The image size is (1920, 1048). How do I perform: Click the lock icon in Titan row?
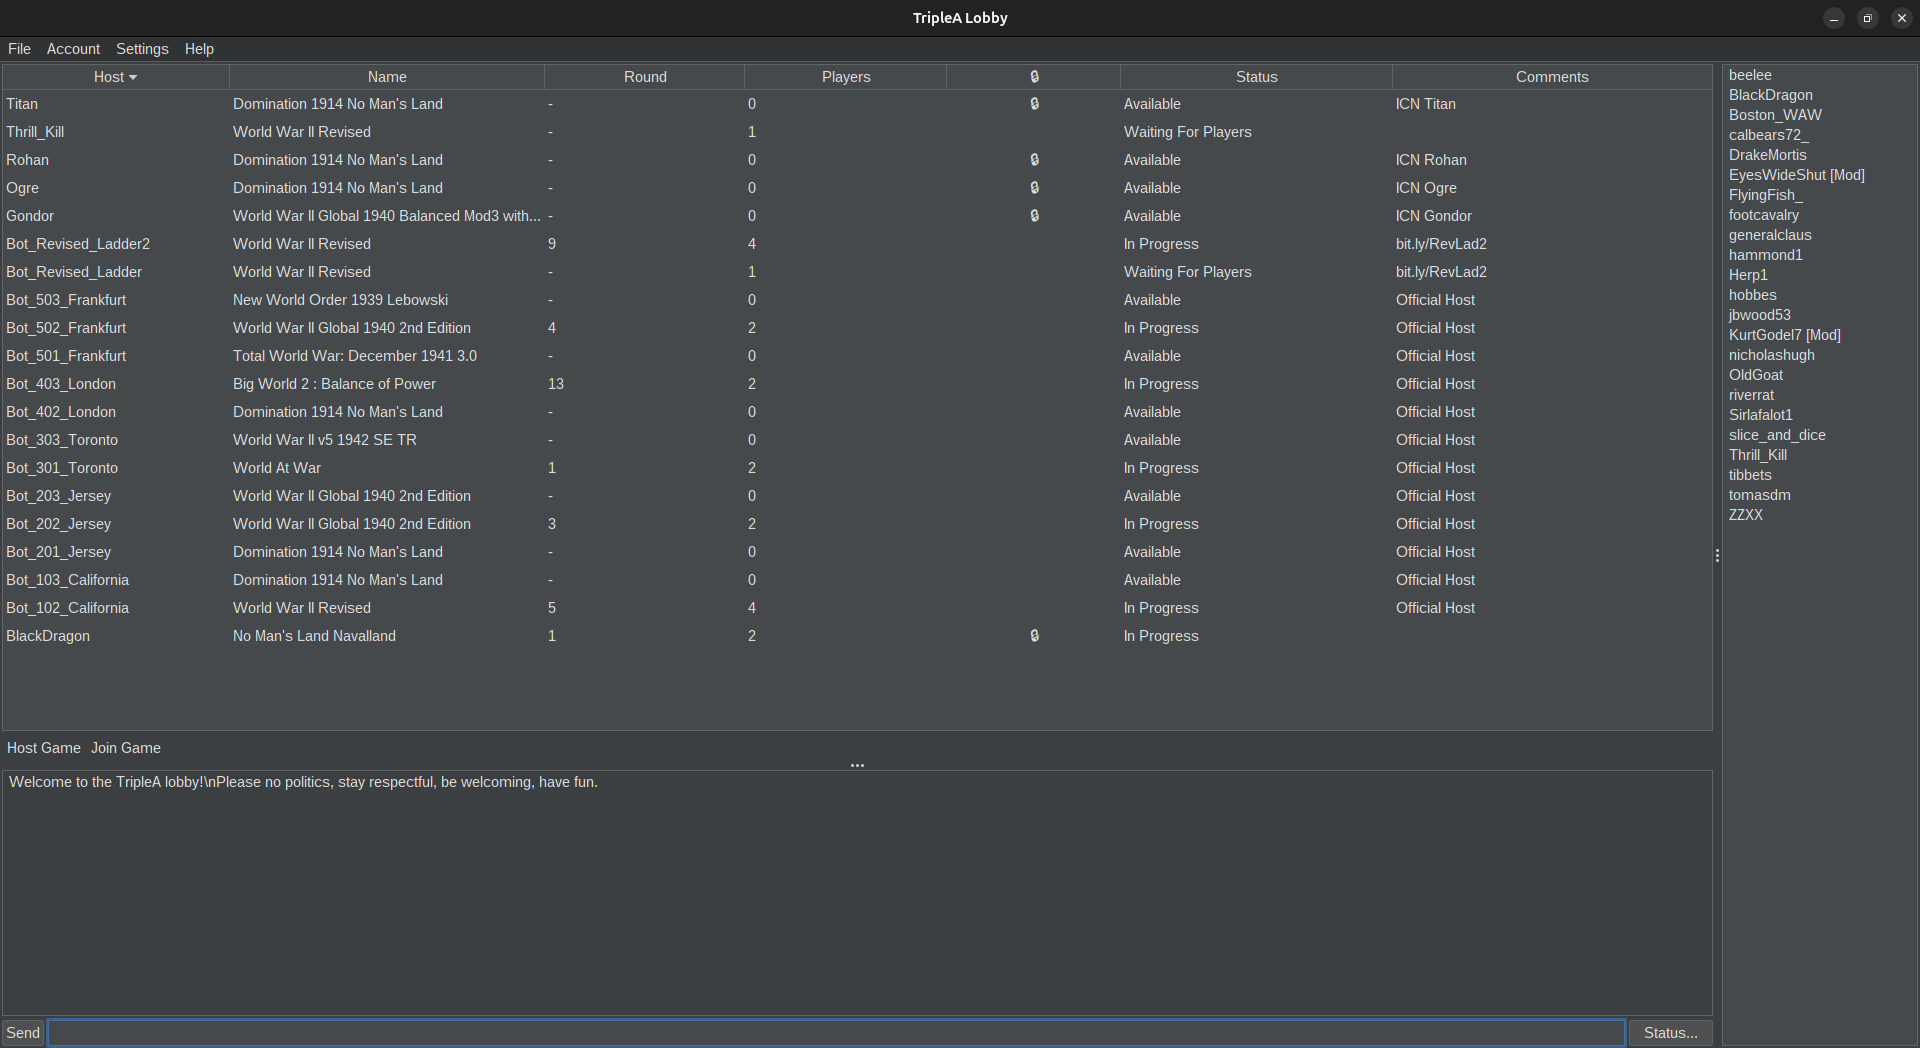coord(1034,104)
